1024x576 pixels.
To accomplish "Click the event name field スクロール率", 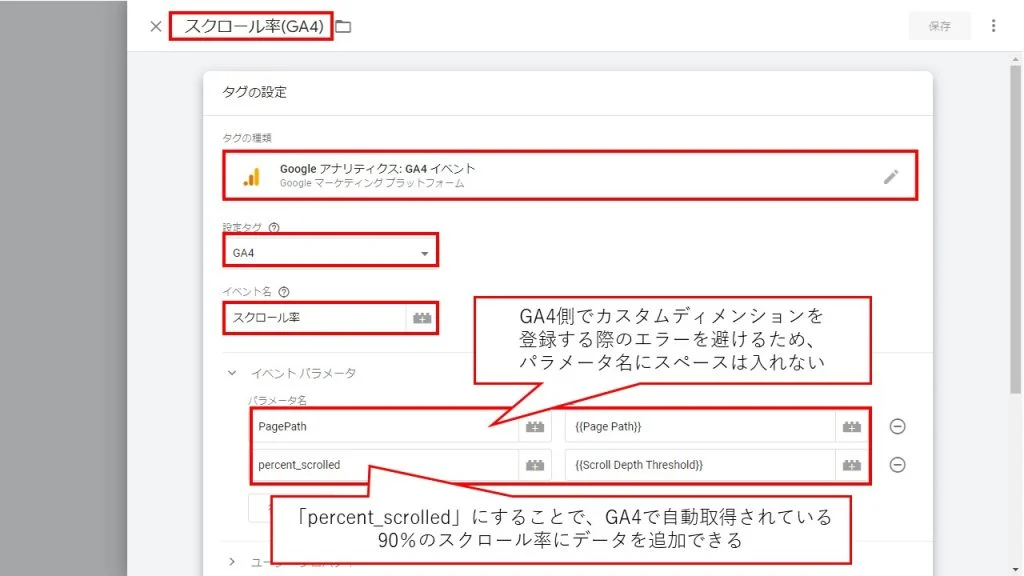I will (x=315, y=318).
